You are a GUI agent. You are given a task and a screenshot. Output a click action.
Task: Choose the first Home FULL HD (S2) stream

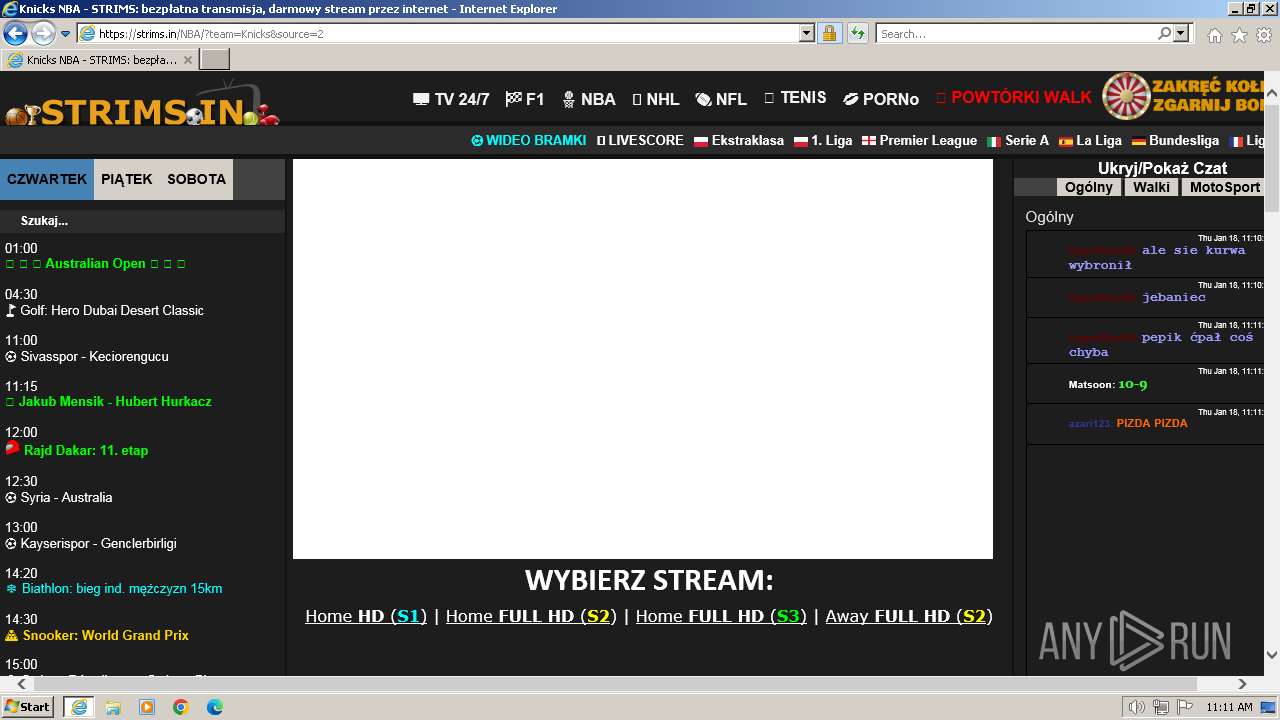(x=531, y=616)
